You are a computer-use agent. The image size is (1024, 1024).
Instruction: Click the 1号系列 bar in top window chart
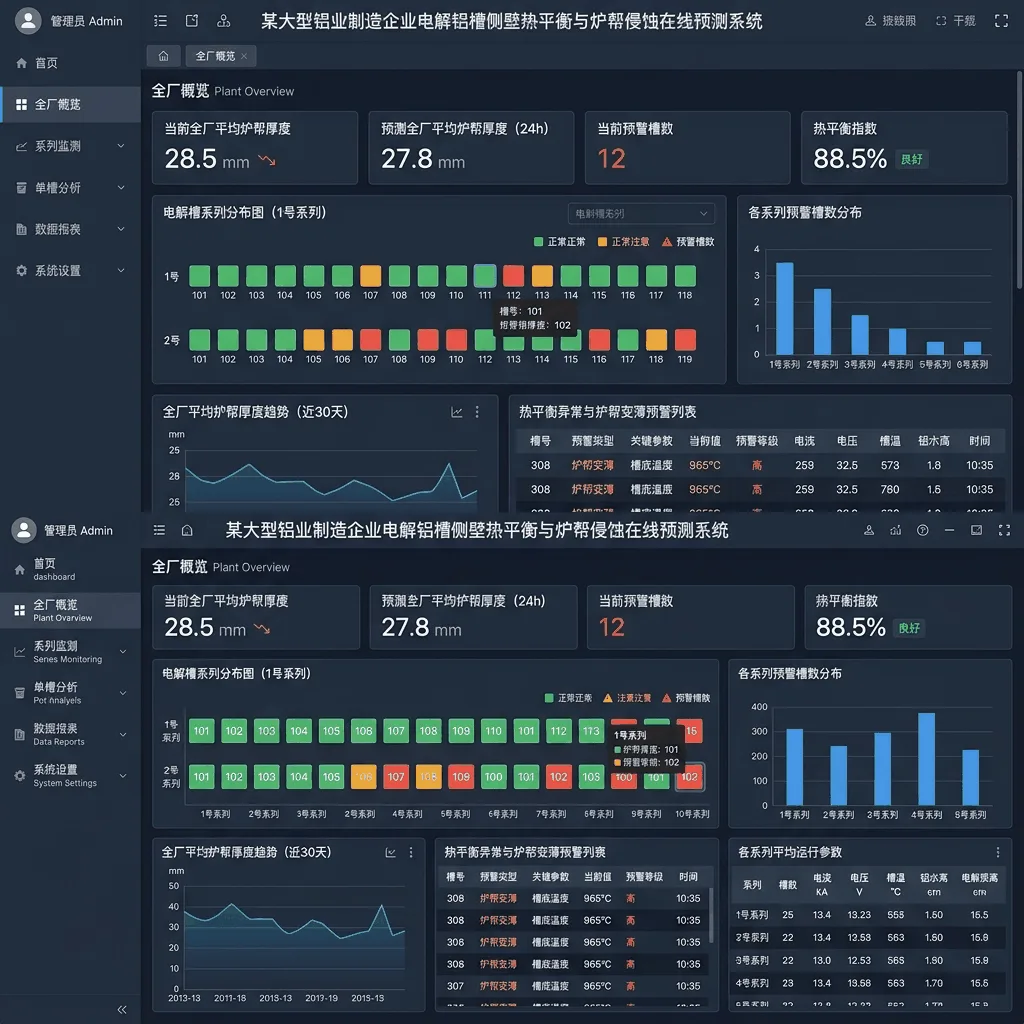coord(784,308)
